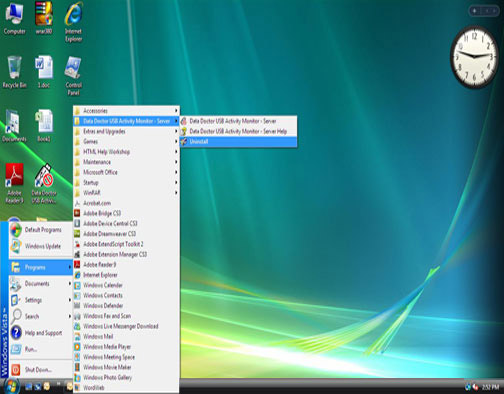The width and height of the screenshot is (504, 394).
Task: Open Windows Meeting Space
Action: (126, 357)
